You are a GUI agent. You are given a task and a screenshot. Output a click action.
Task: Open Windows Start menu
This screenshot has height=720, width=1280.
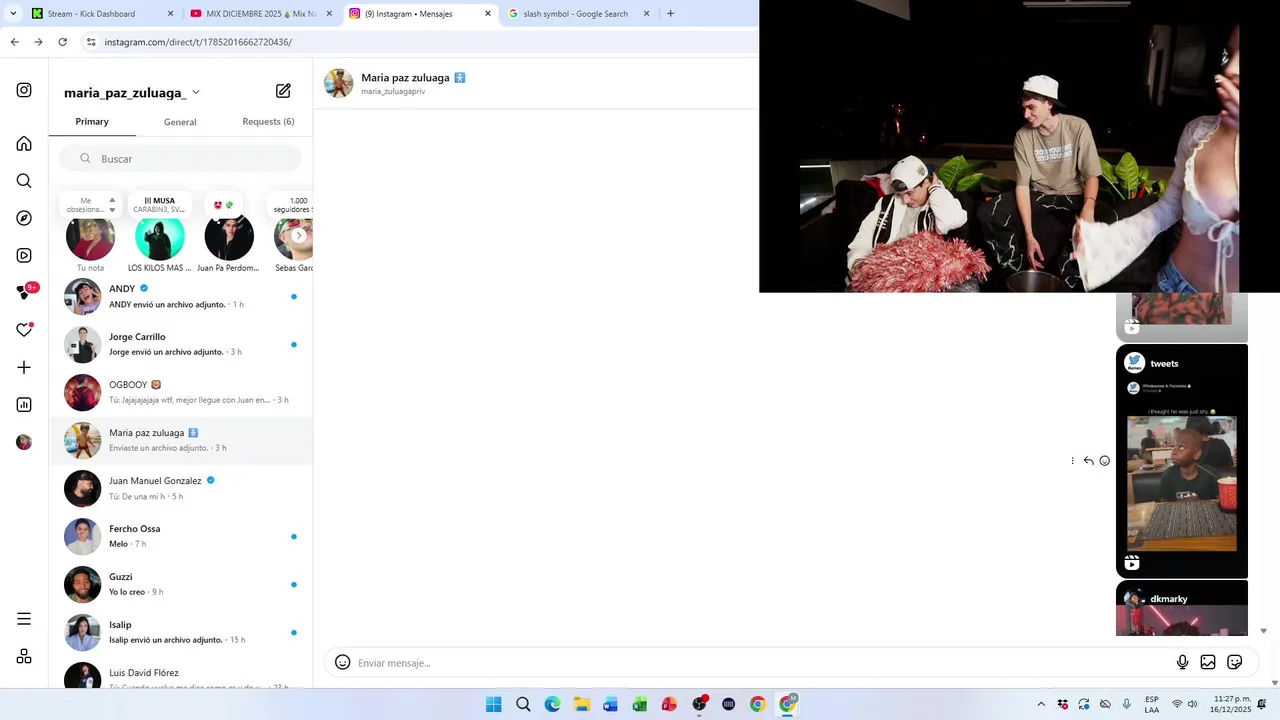493,704
